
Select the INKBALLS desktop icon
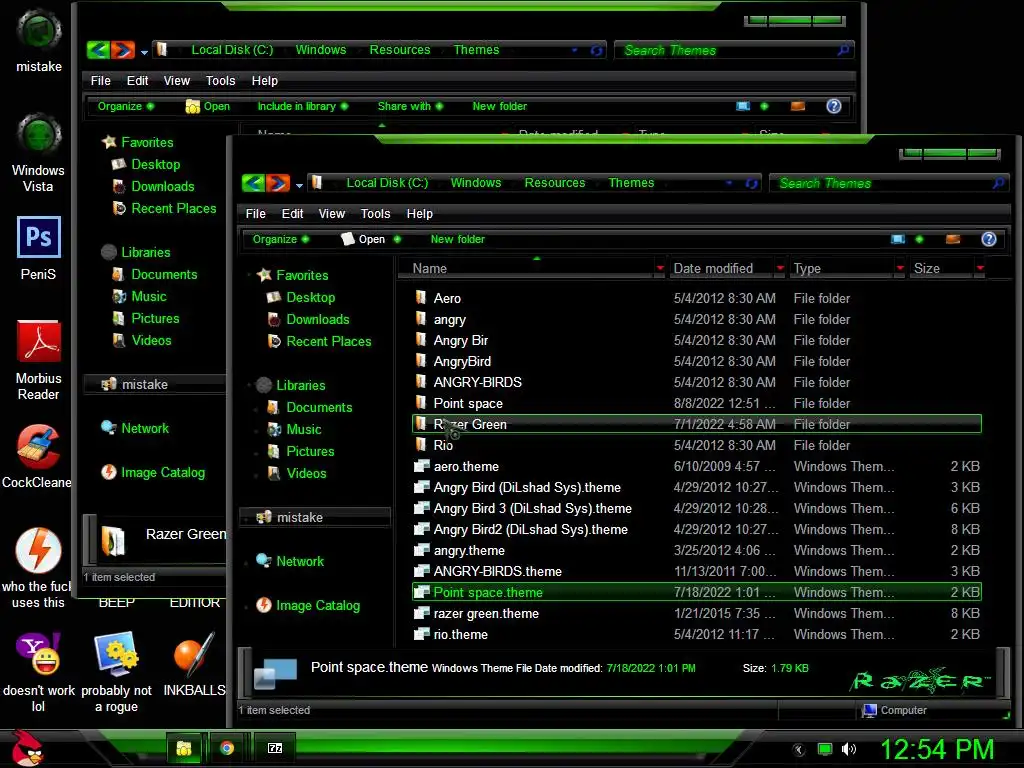pos(194,664)
